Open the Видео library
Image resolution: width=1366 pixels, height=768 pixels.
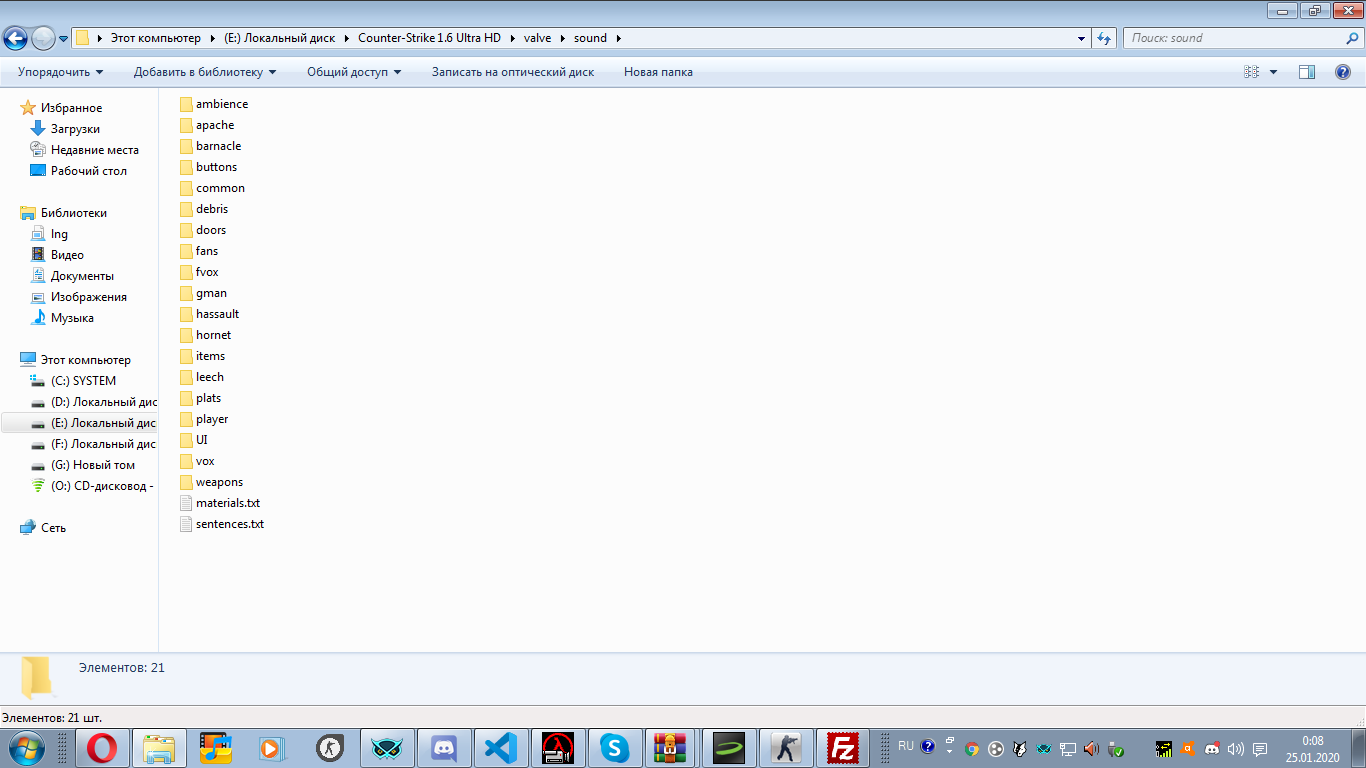click(x=67, y=255)
